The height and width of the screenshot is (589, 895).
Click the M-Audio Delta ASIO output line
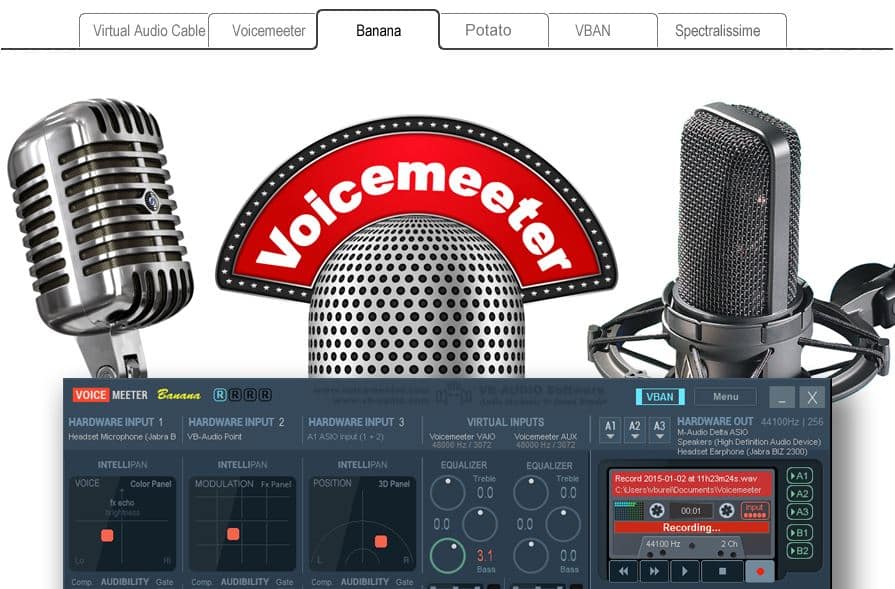pos(712,432)
